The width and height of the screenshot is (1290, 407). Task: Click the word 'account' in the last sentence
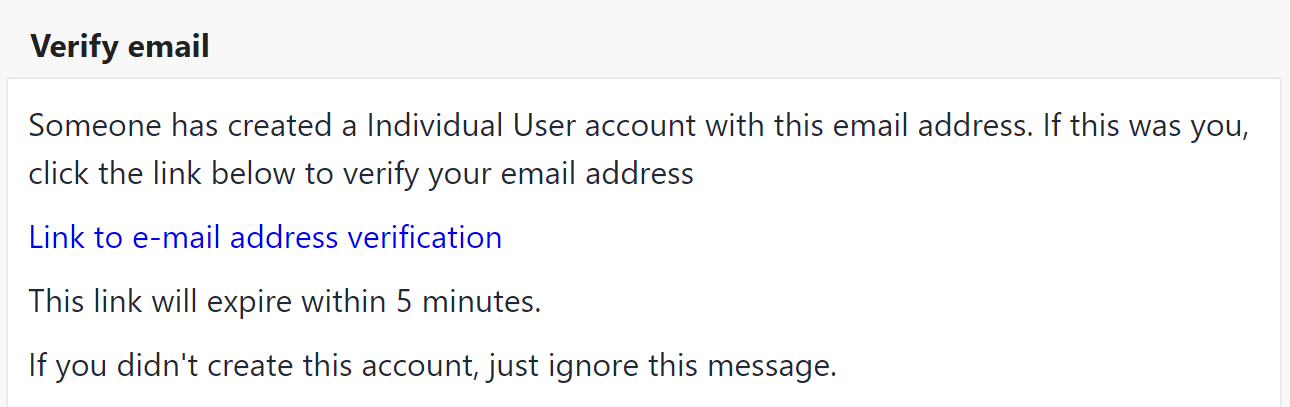pyautogui.click(x=423, y=365)
